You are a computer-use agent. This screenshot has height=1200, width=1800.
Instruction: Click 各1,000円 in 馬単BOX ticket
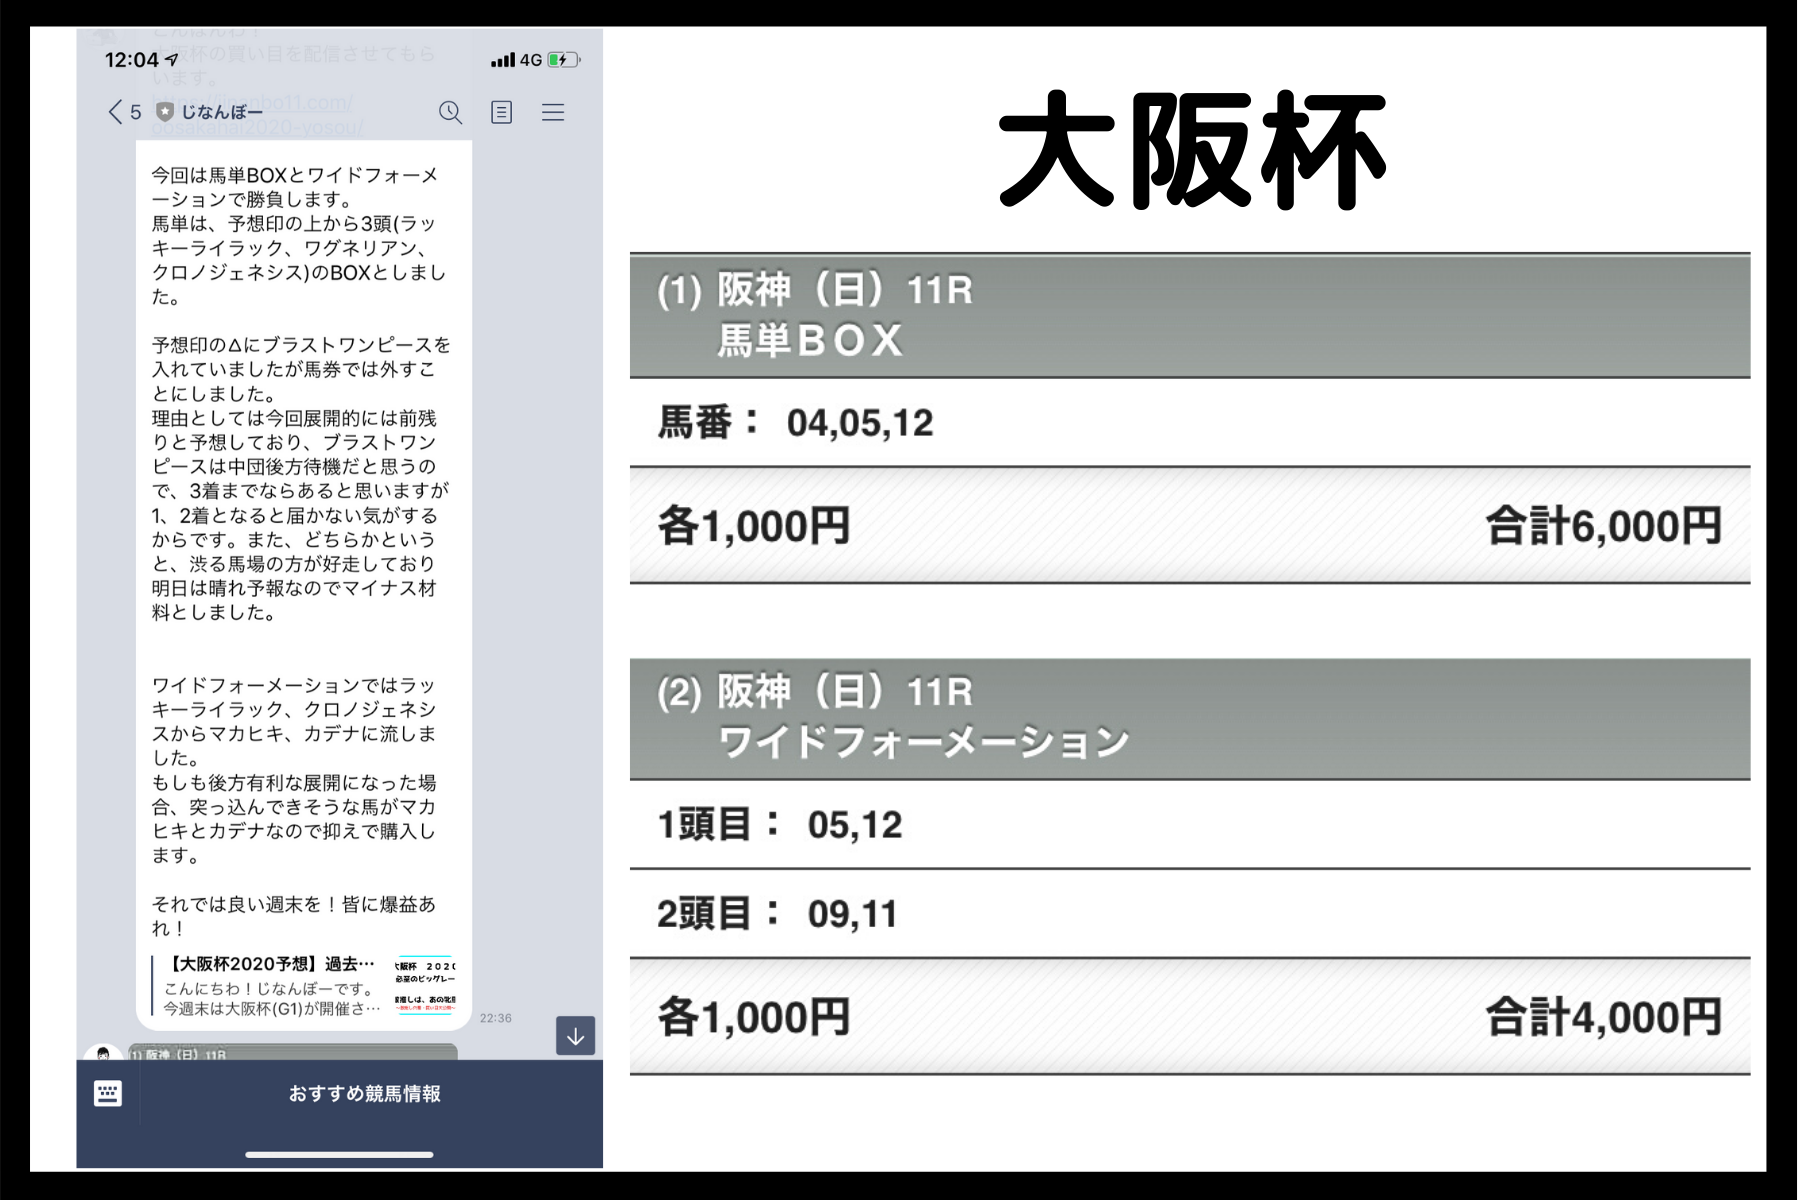(753, 526)
